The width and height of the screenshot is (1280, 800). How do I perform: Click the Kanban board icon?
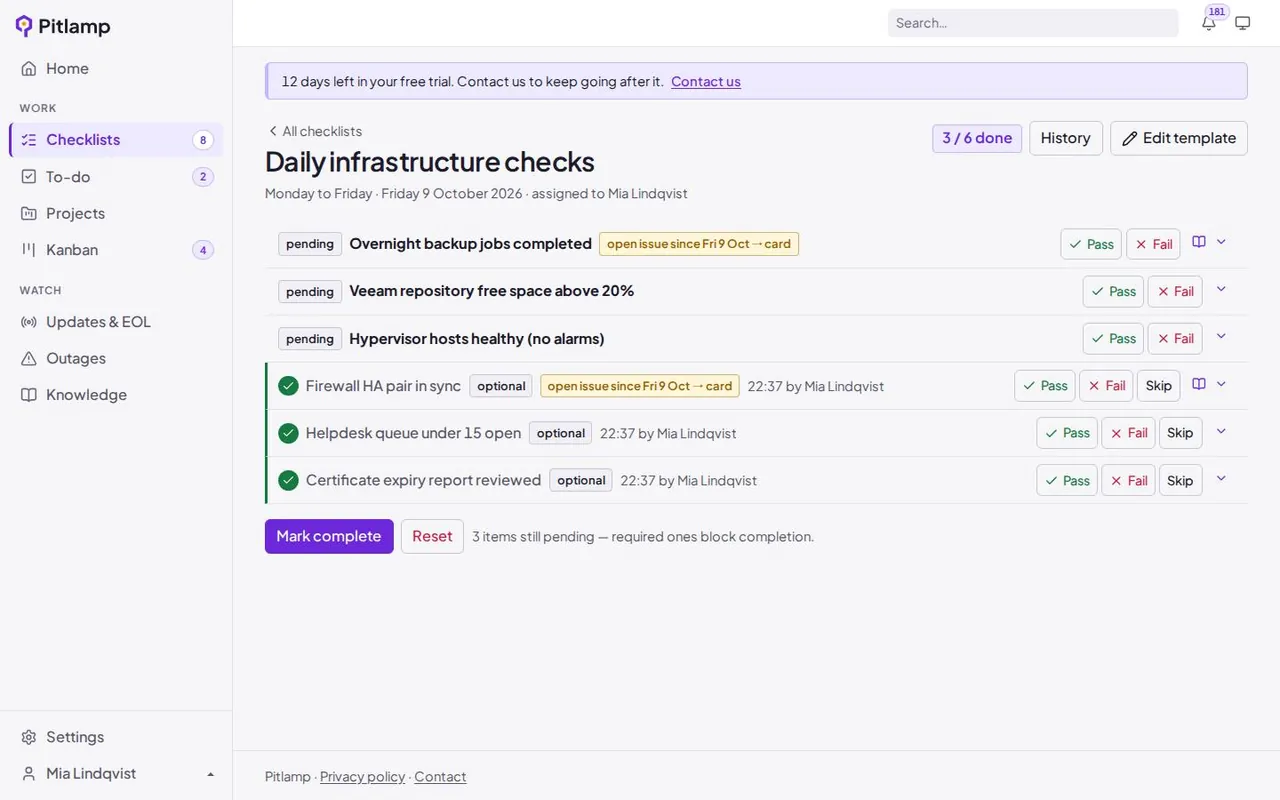click(x=29, y=250)
